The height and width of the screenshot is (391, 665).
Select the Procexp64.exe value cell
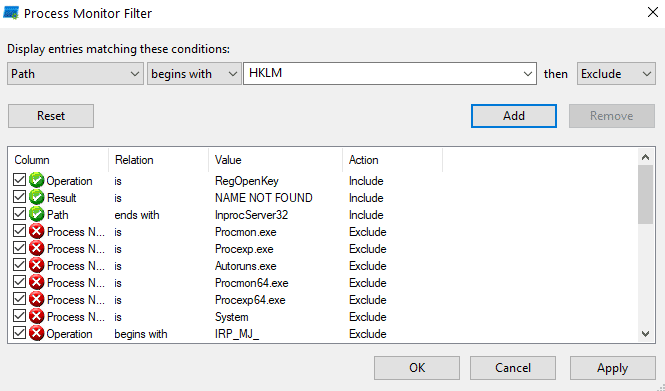tap(250, 300)
